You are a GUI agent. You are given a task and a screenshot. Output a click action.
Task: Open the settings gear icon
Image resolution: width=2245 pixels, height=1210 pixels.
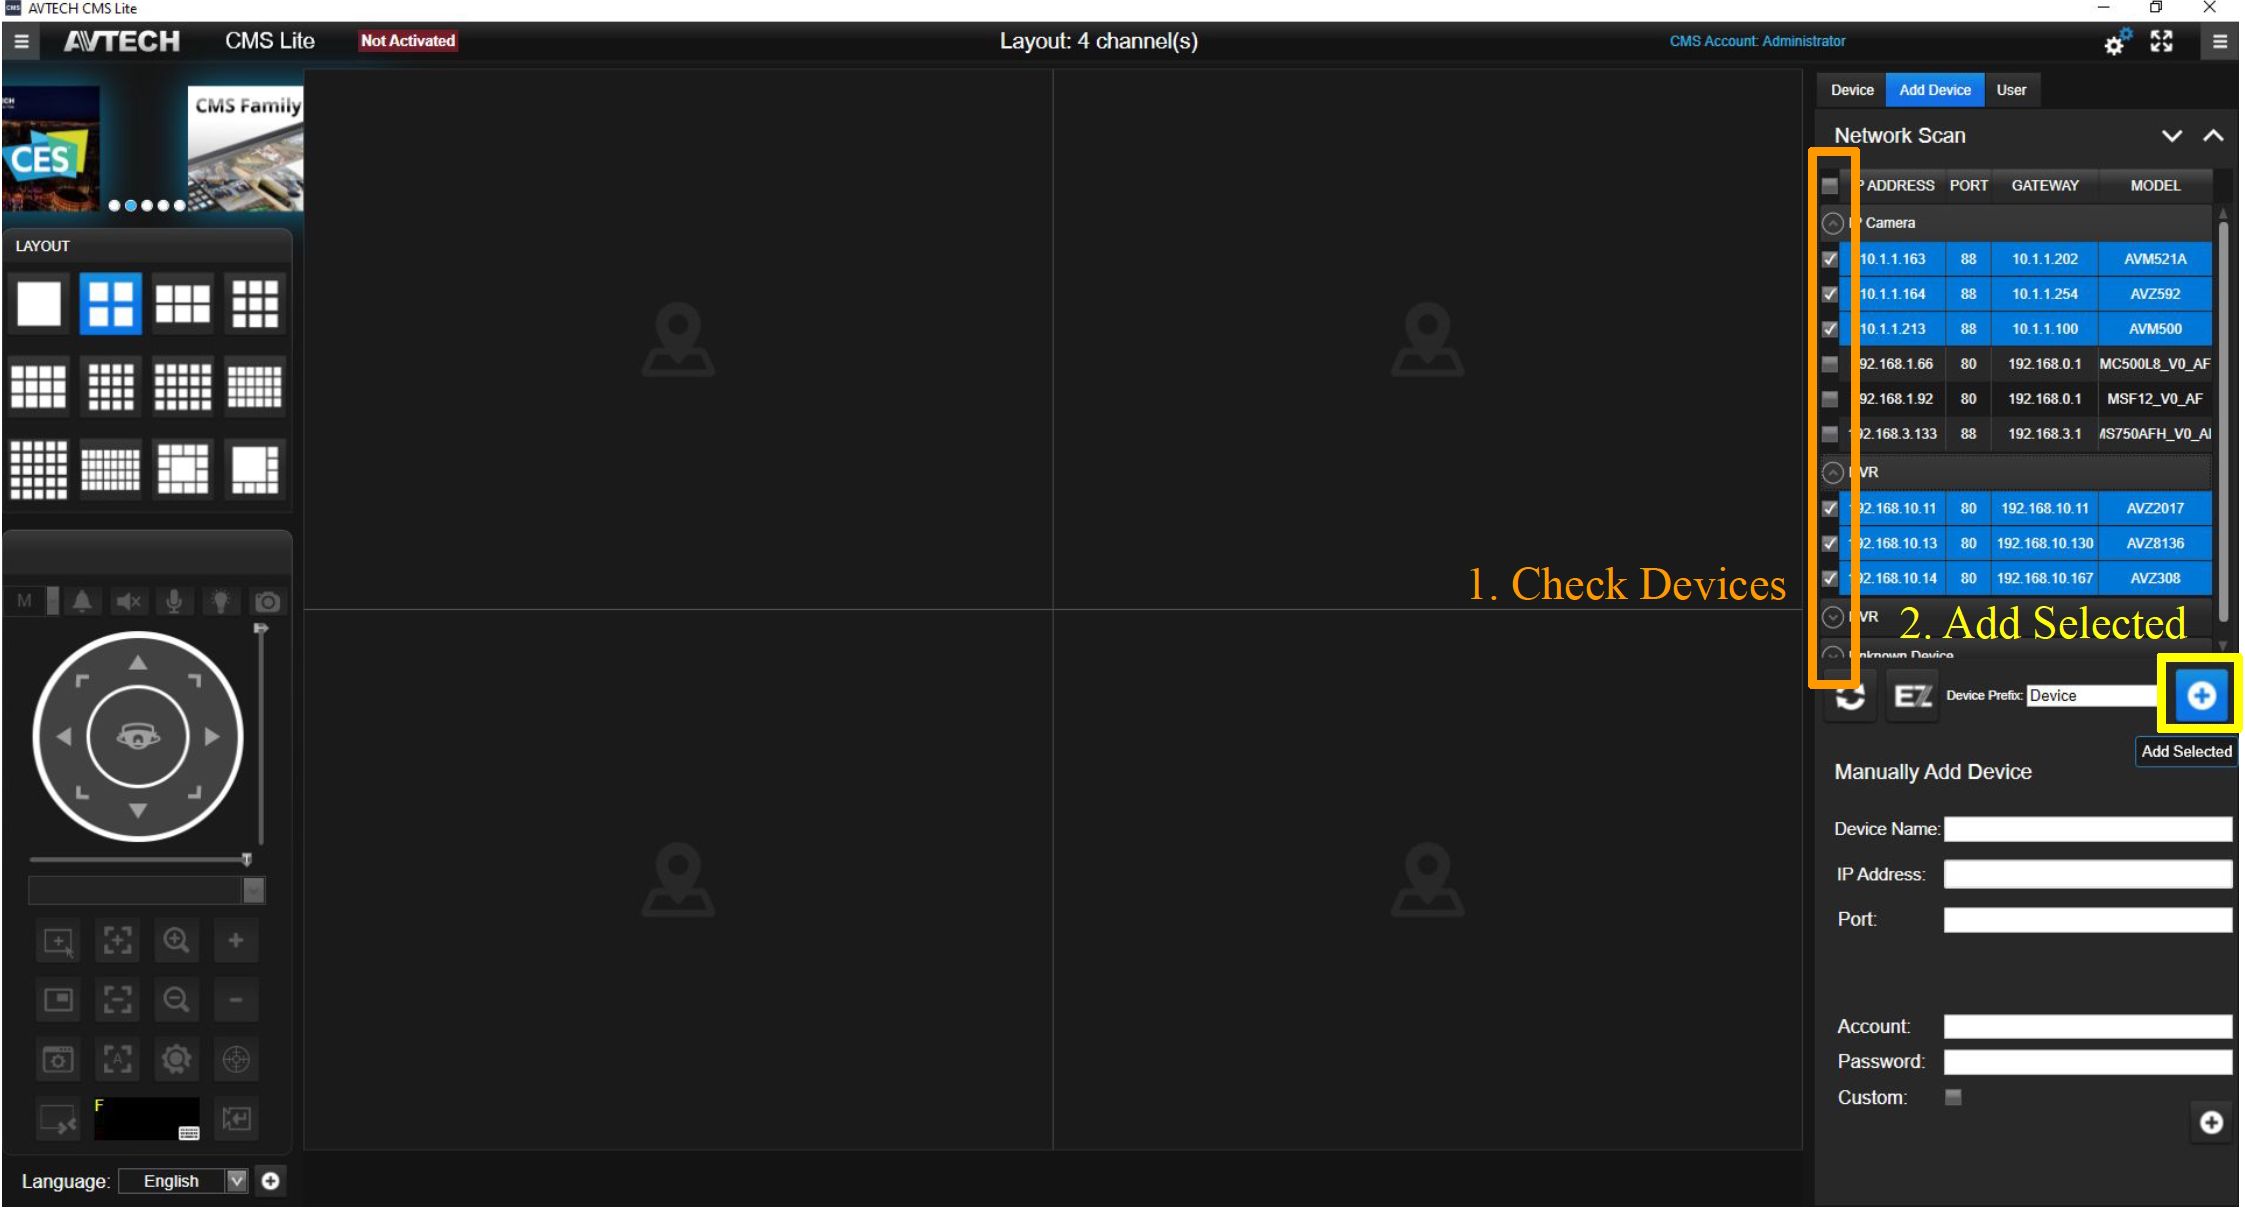tap(2115, 43)
